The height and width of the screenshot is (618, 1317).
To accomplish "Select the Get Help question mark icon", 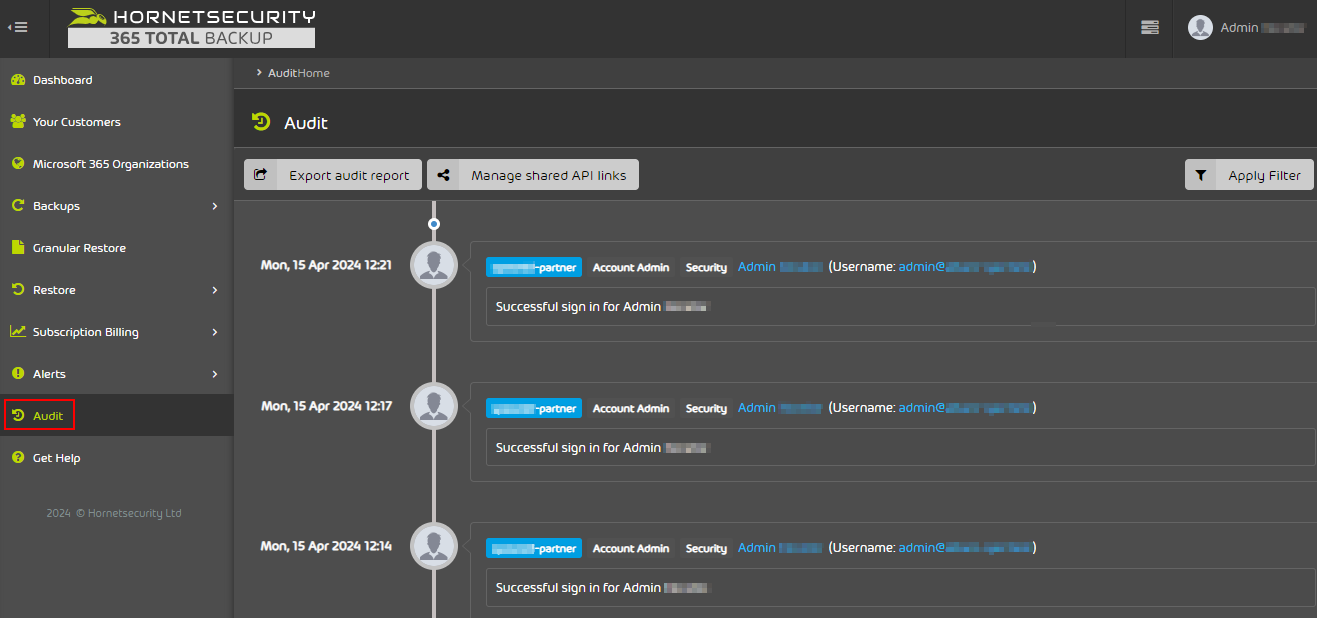I will coord(17,457).
